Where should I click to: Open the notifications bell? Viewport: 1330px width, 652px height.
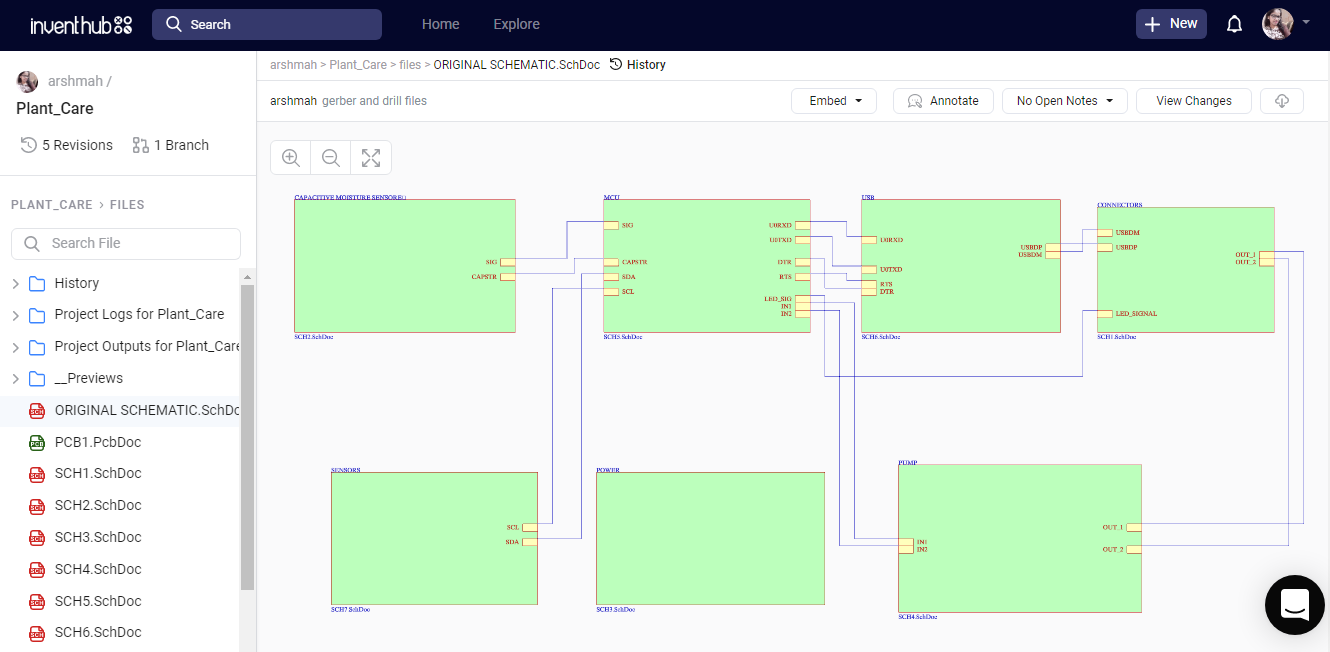(1235, 24)
